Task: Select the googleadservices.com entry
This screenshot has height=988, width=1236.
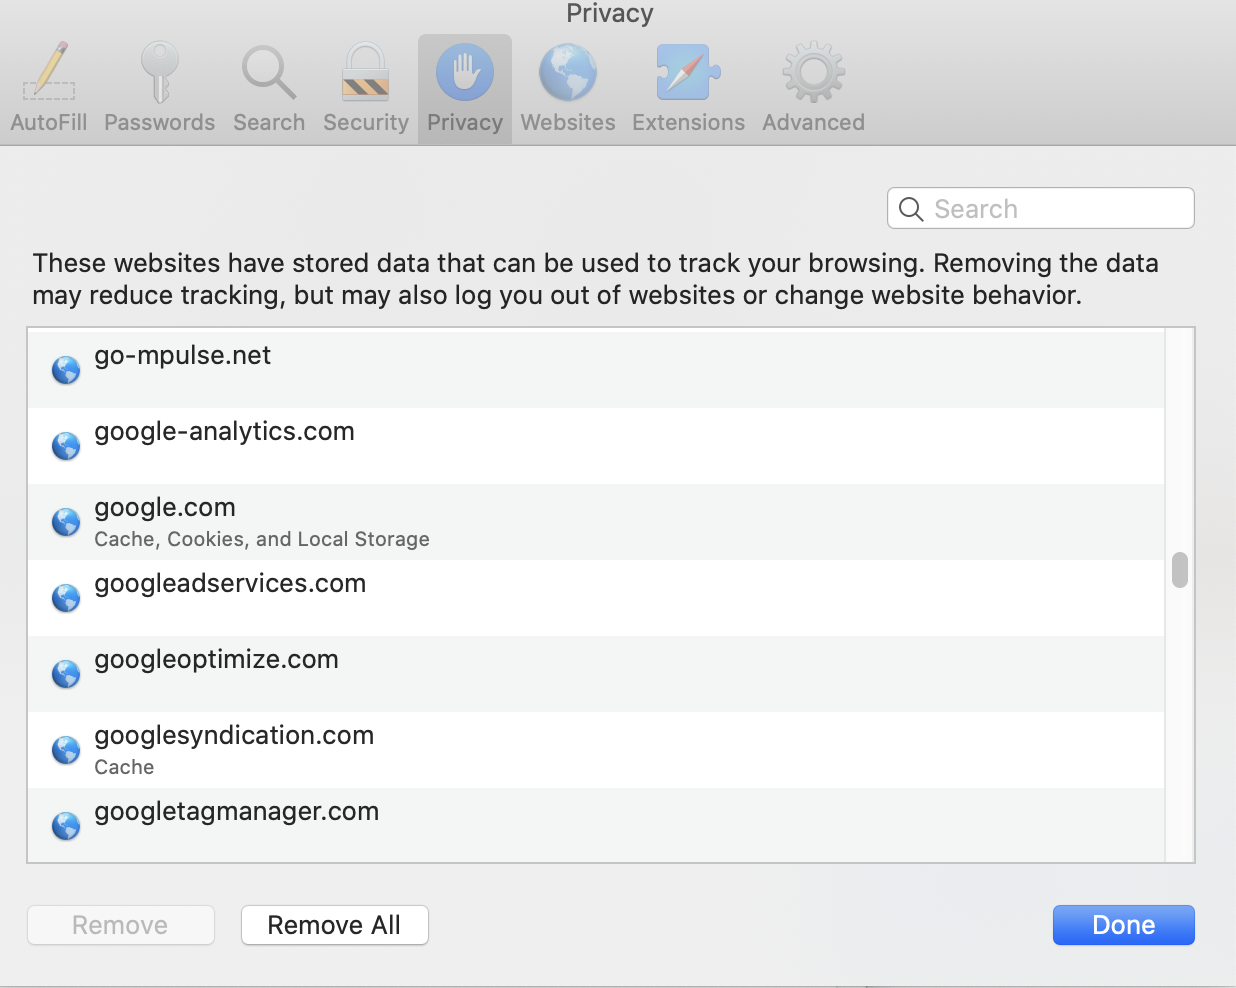Action: (x=596, y=598)
